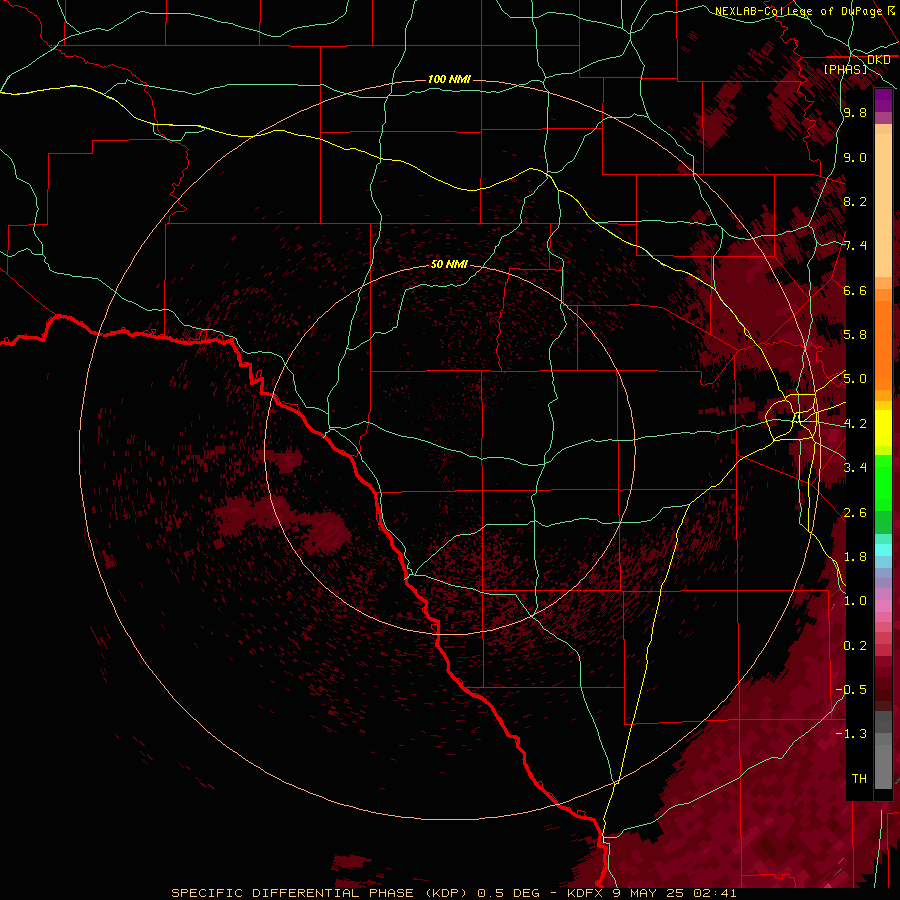
Task: Click the 100 NMI range ring label
Action: pyautogui.click(x=449, y=79)
